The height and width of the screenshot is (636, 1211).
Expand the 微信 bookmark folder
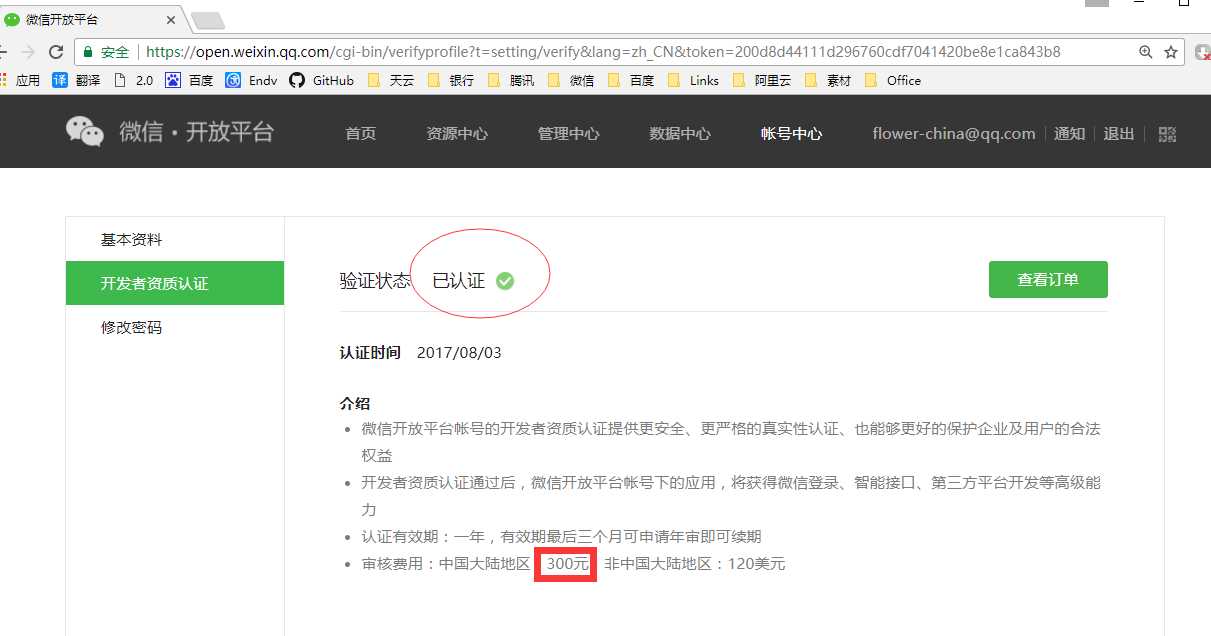click(570, 80)
